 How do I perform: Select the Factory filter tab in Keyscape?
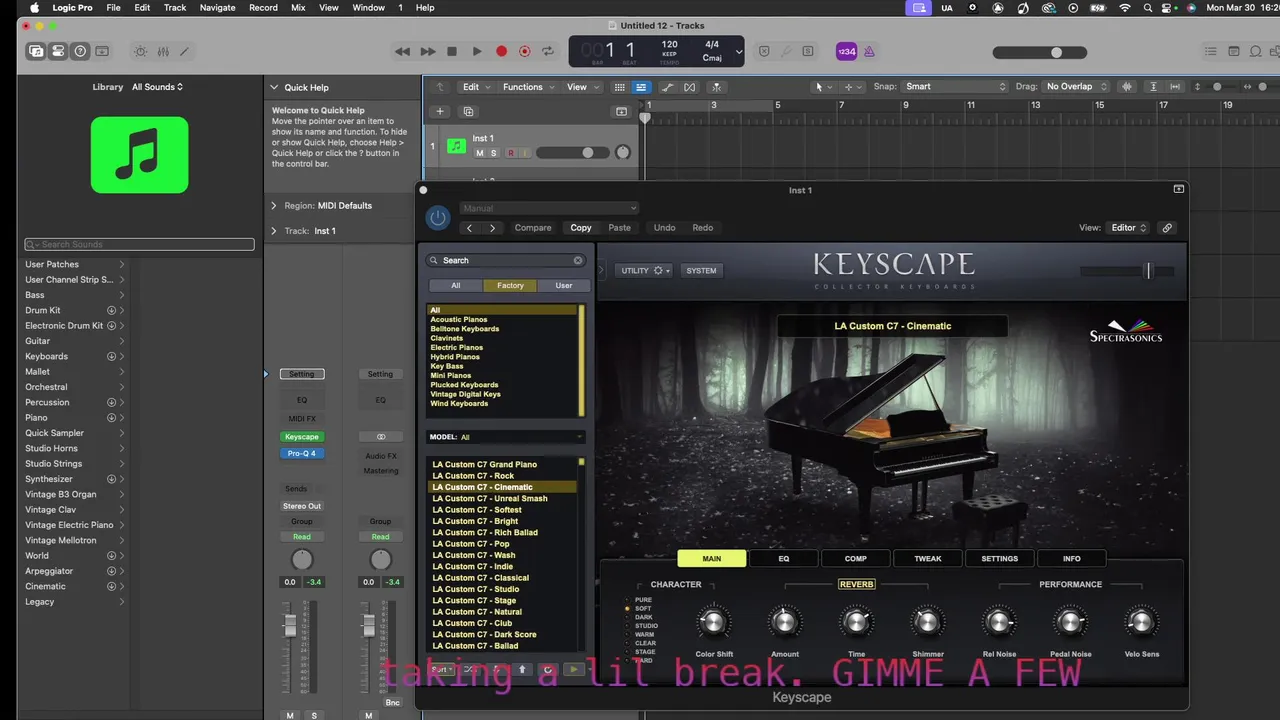pyautogui.click(x=510, y=285)
